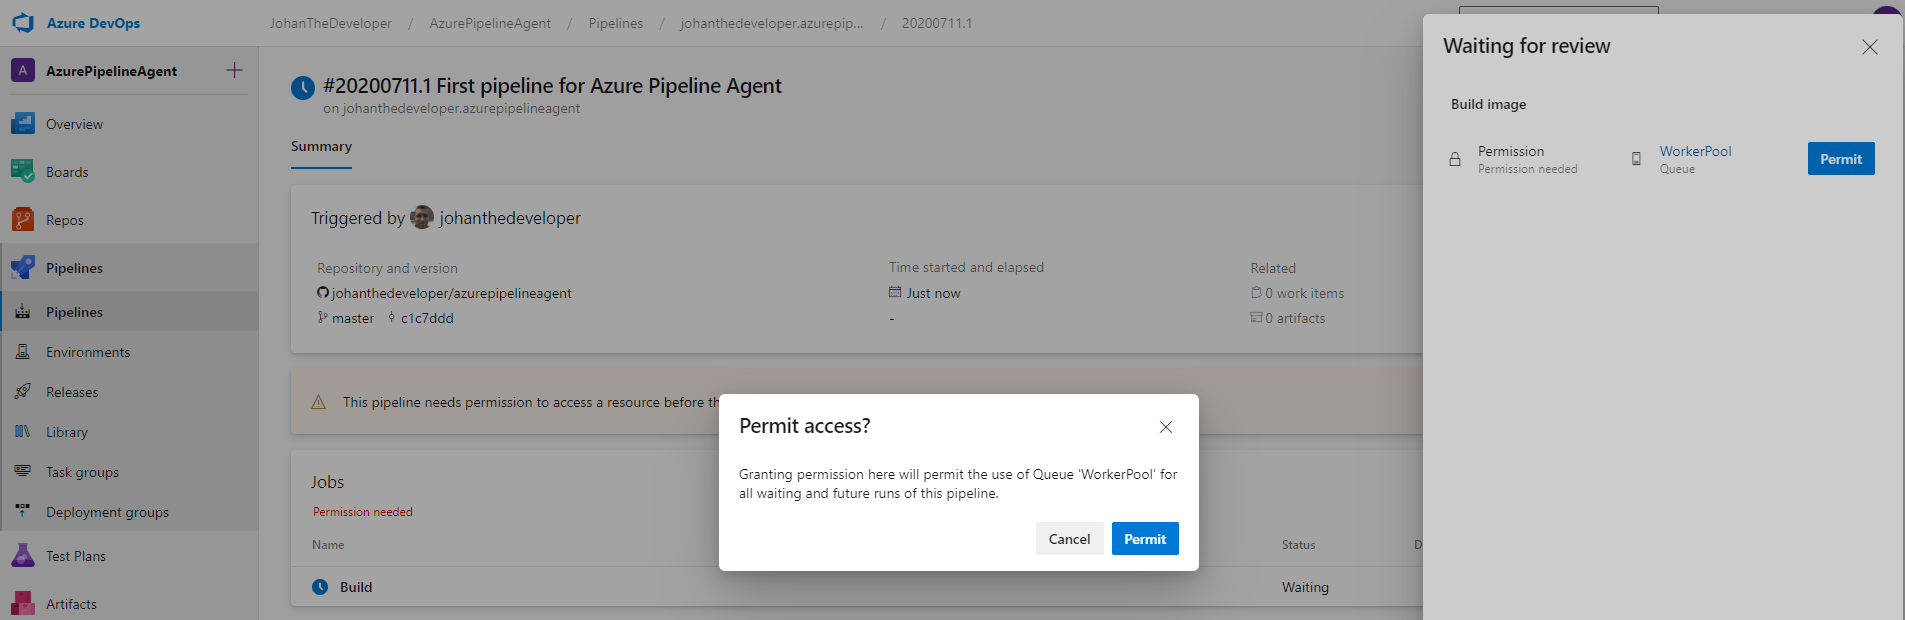The image size is (1905, 620).
Task: Open the Artifacts sidebar icon
Action: click(x=23, y=604)
